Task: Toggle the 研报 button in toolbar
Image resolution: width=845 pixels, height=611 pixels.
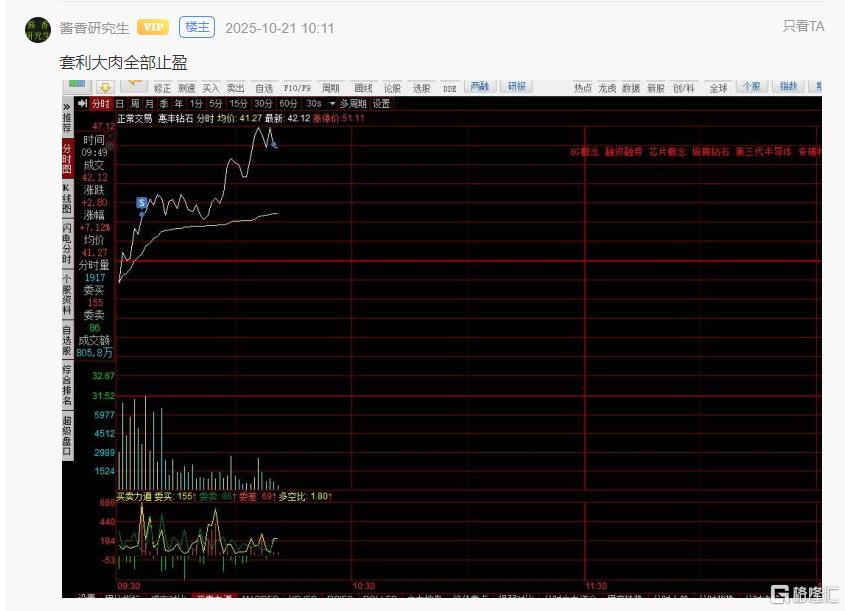Action: click(515, 87)
